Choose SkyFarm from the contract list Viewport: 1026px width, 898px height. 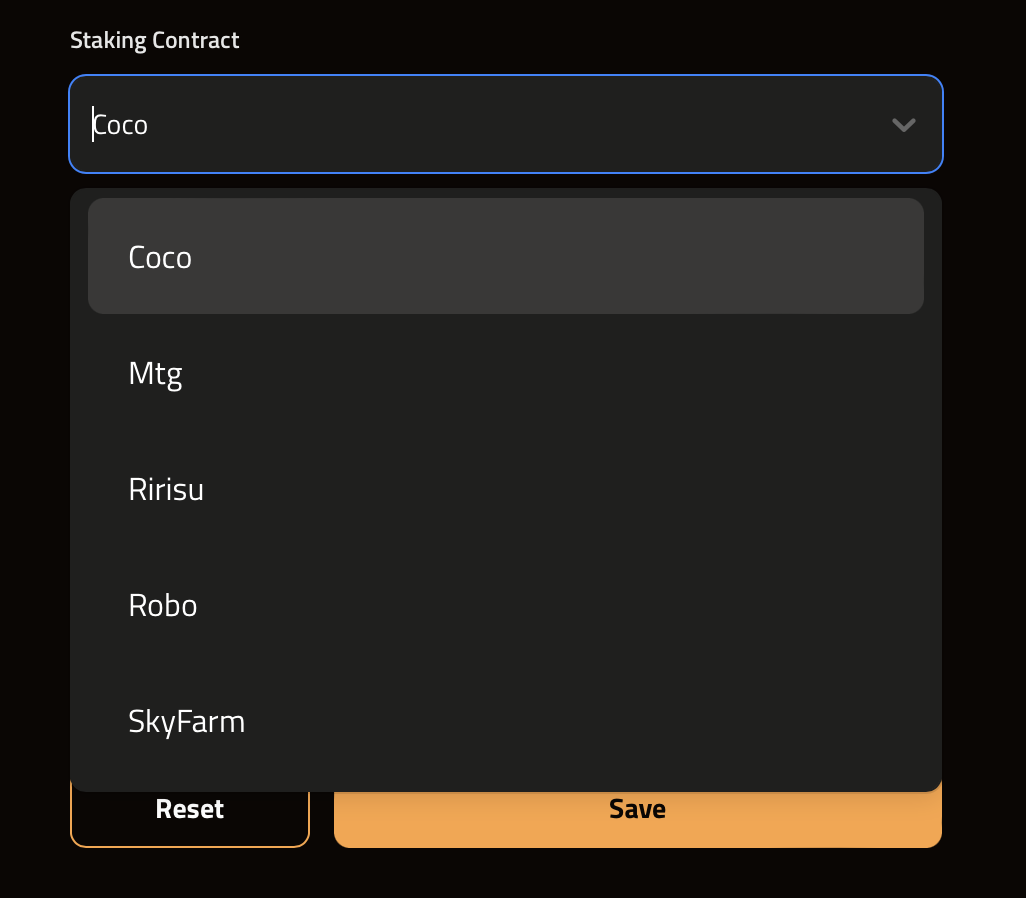pos(505,722)
